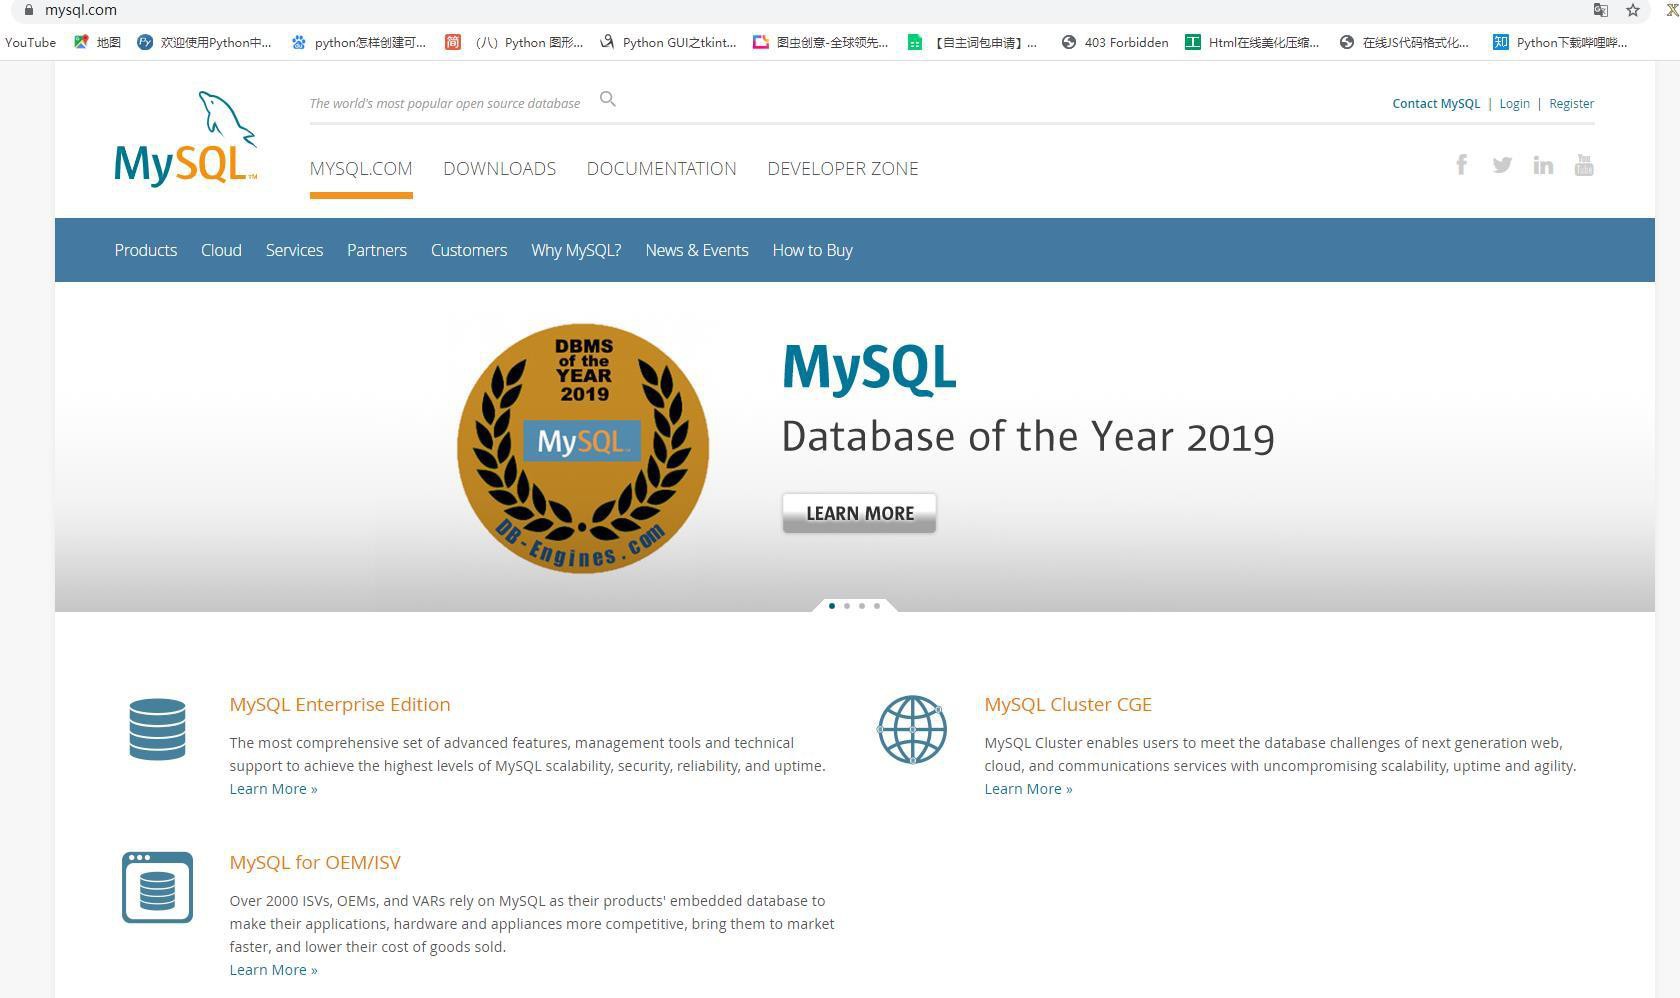Open the Python GUI之tkint bookmark
Screen dimensions: 1680x998
click(668, 42)
